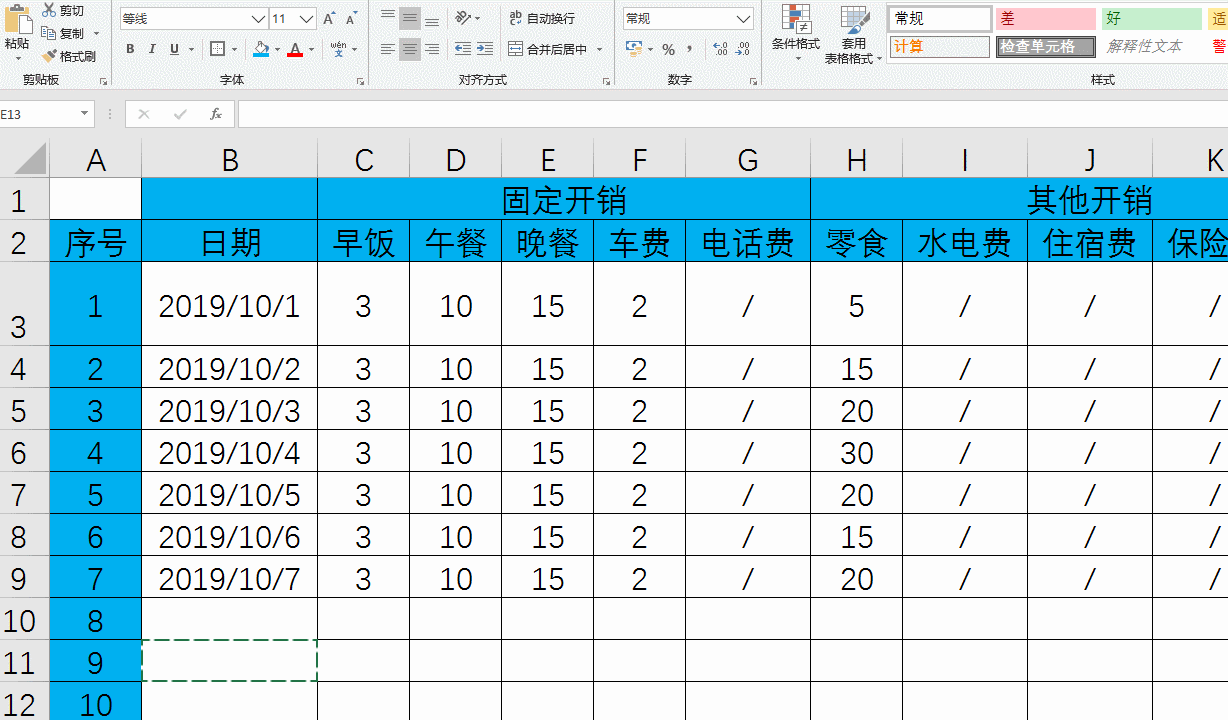Image resolution: width=1228 pixels, height=720 pixels.
Task: Apply the 常规 (Normal) cell style
Action: click(939, 19)
